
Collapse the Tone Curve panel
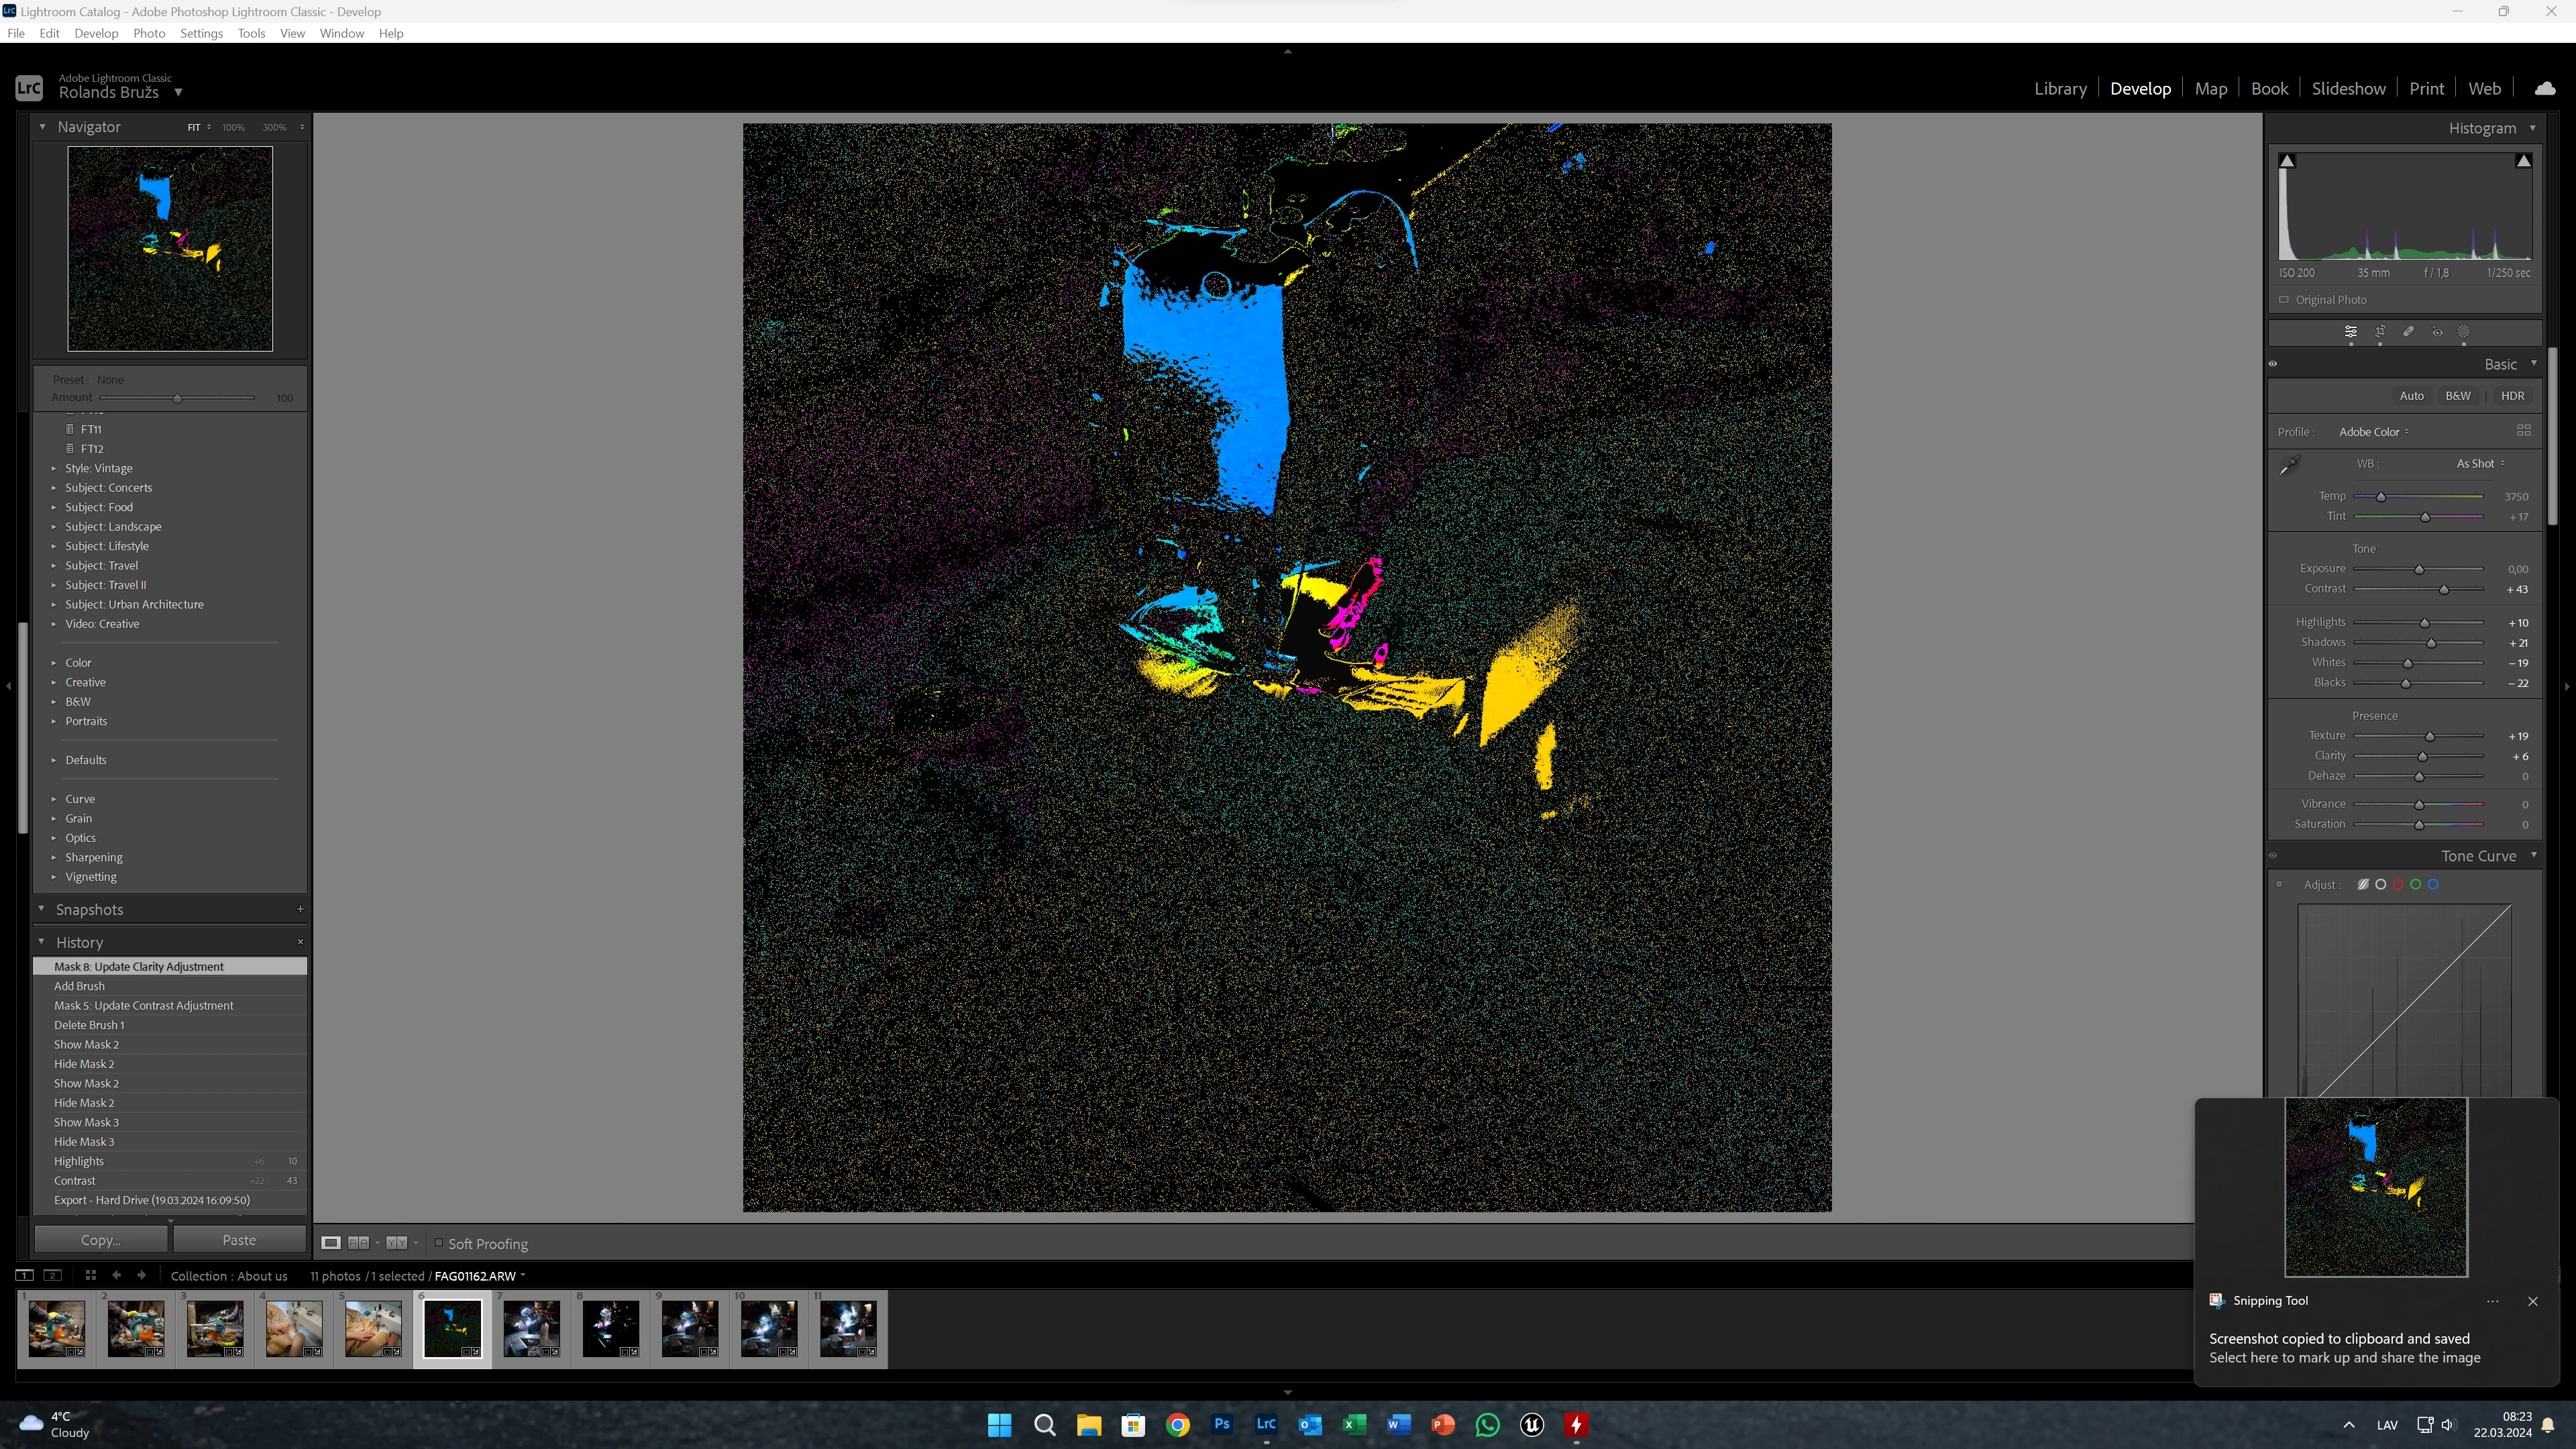tap(2533, 855)
